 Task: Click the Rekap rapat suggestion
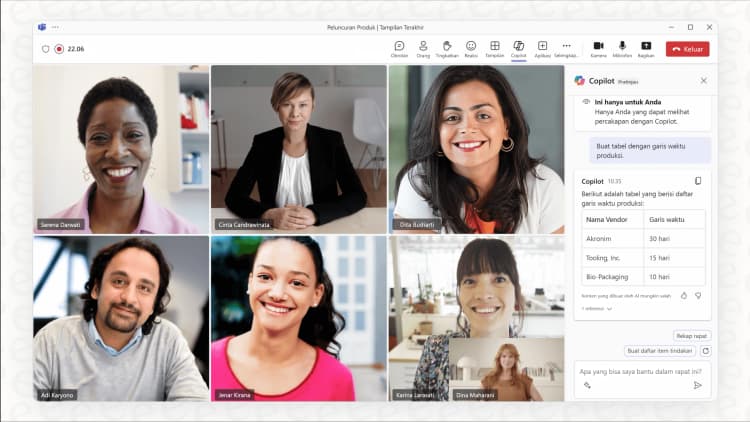692,336
